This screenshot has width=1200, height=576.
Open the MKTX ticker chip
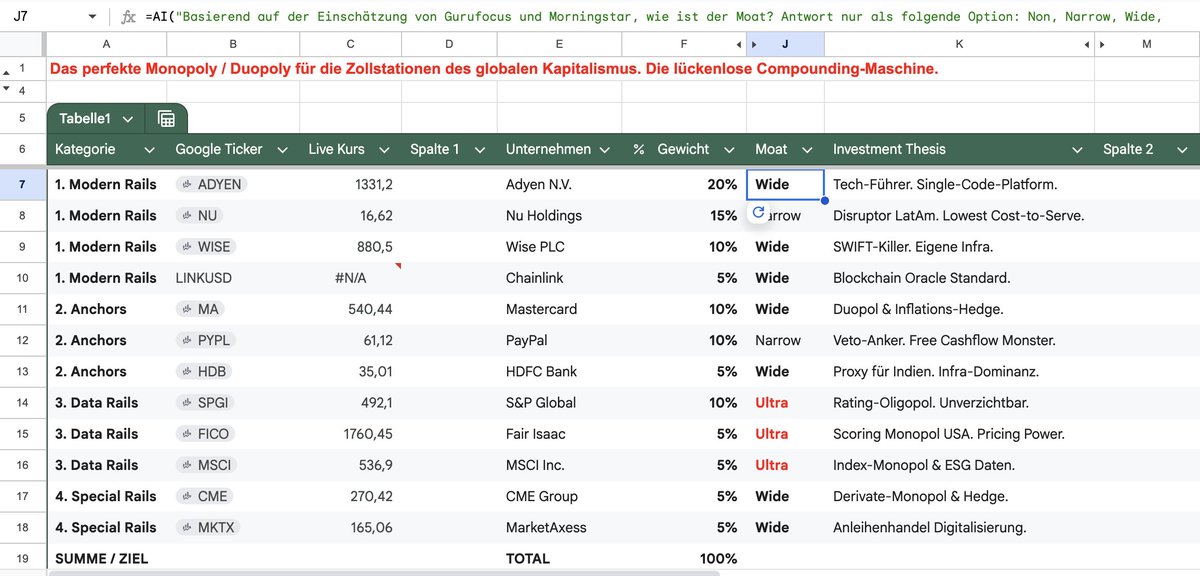[x=208, y=526]
